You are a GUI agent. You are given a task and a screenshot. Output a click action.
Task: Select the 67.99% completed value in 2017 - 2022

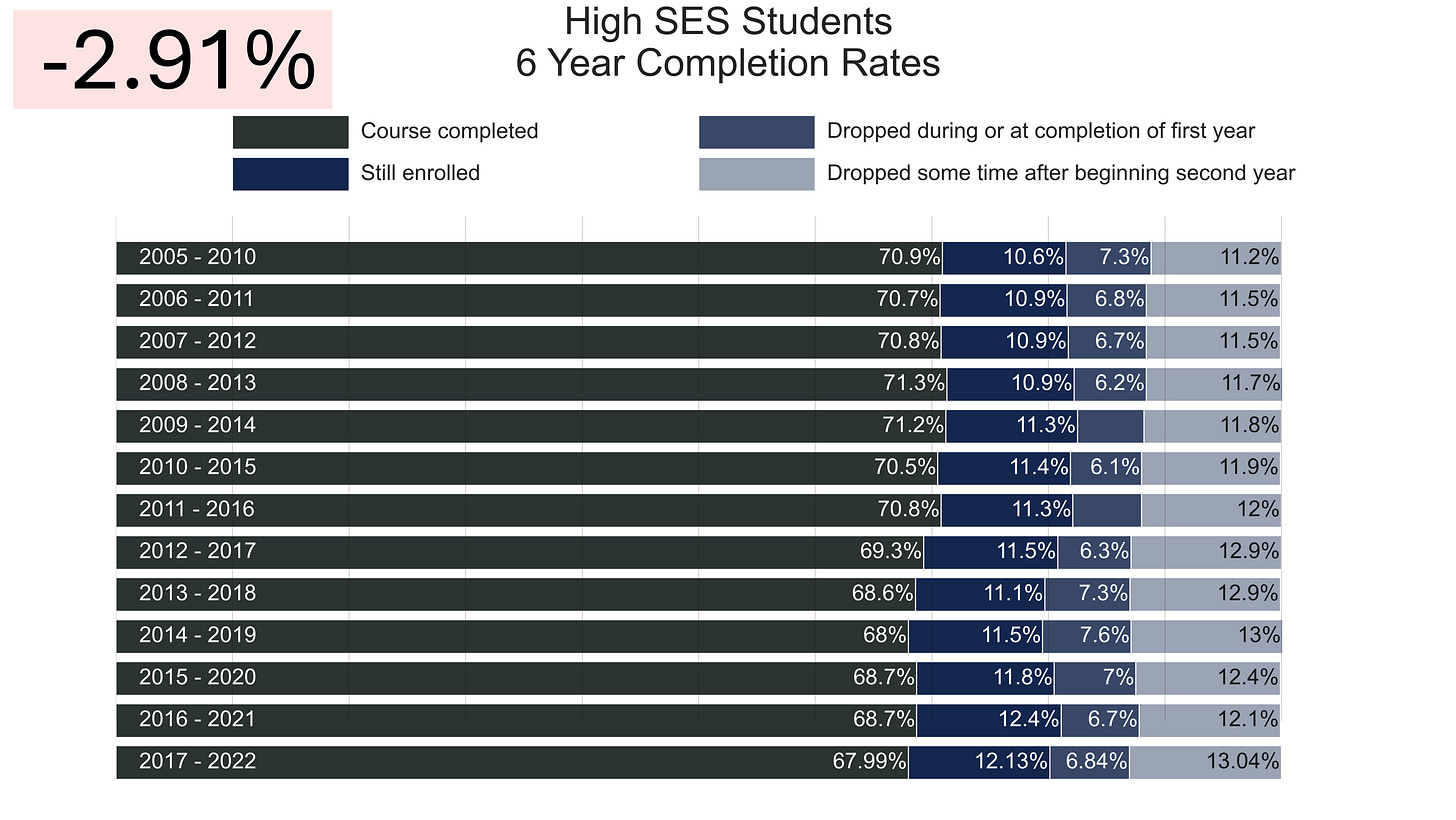coord(870,761)
